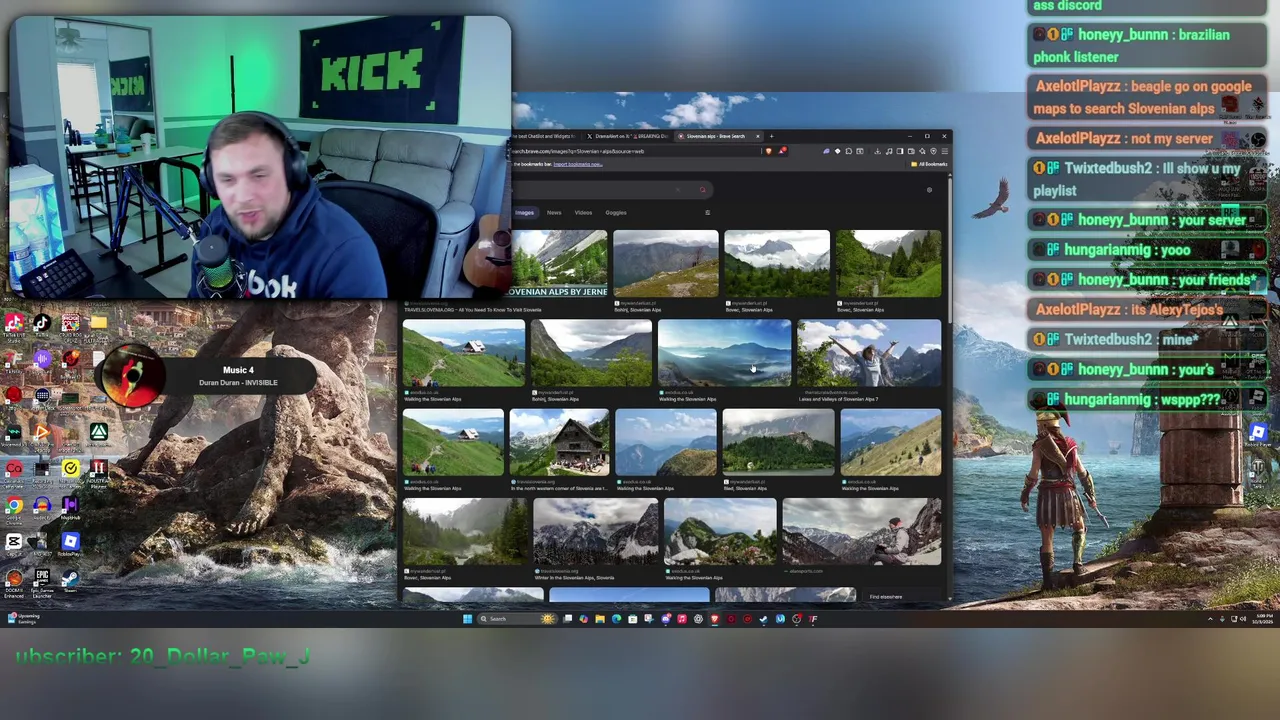This screenshot has width=1280, height=720.
Task: Launch Google Chrome from the desktop
Action: pos(14,506)
